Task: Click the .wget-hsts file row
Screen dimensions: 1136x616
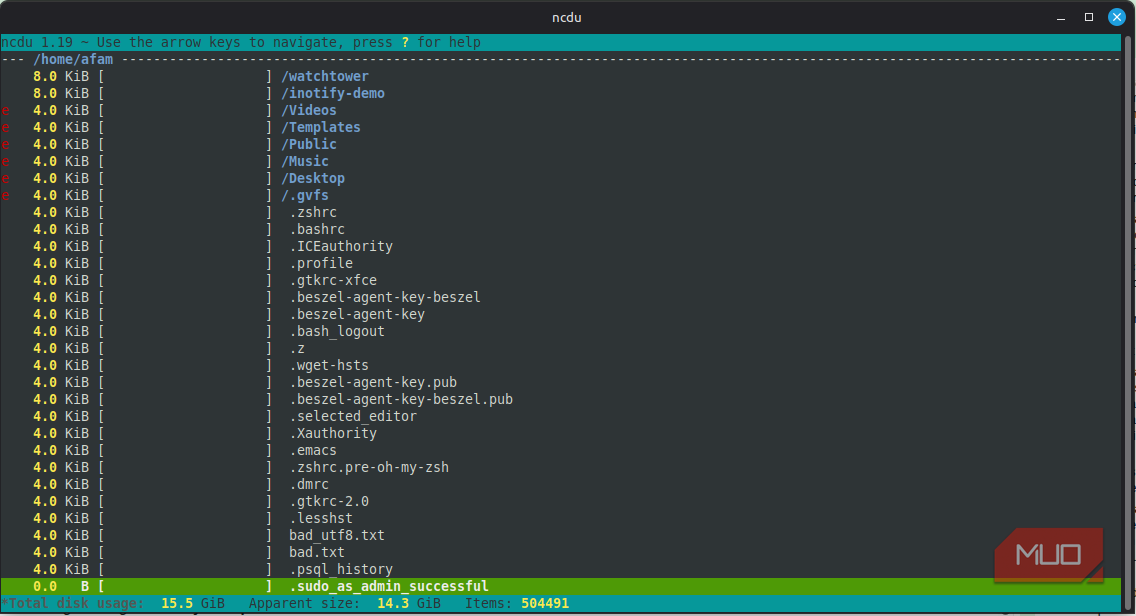Action: (561, 366)
